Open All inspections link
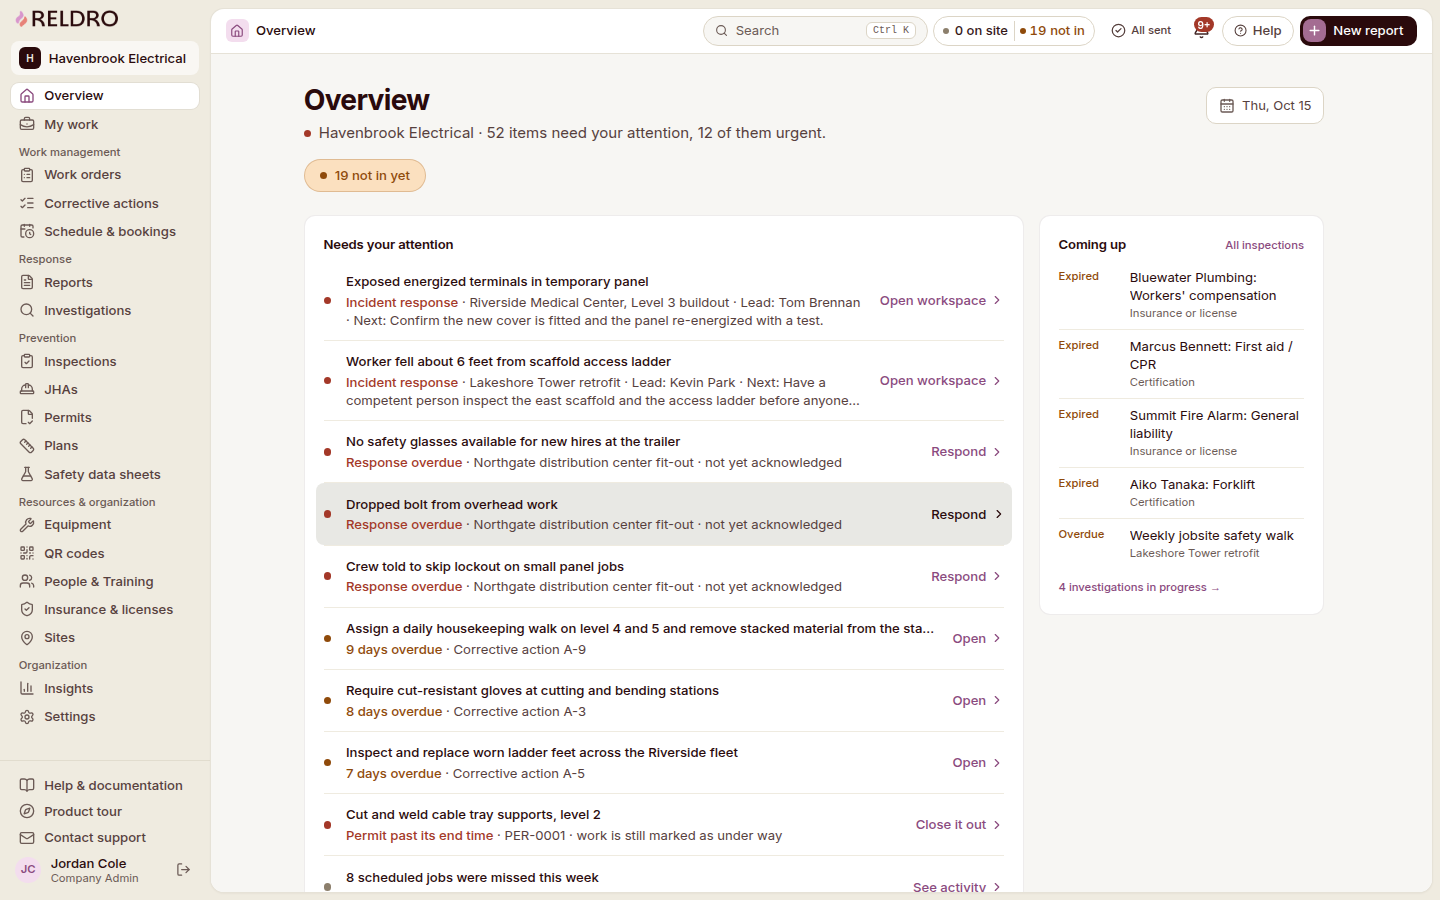 point(1264,245)
